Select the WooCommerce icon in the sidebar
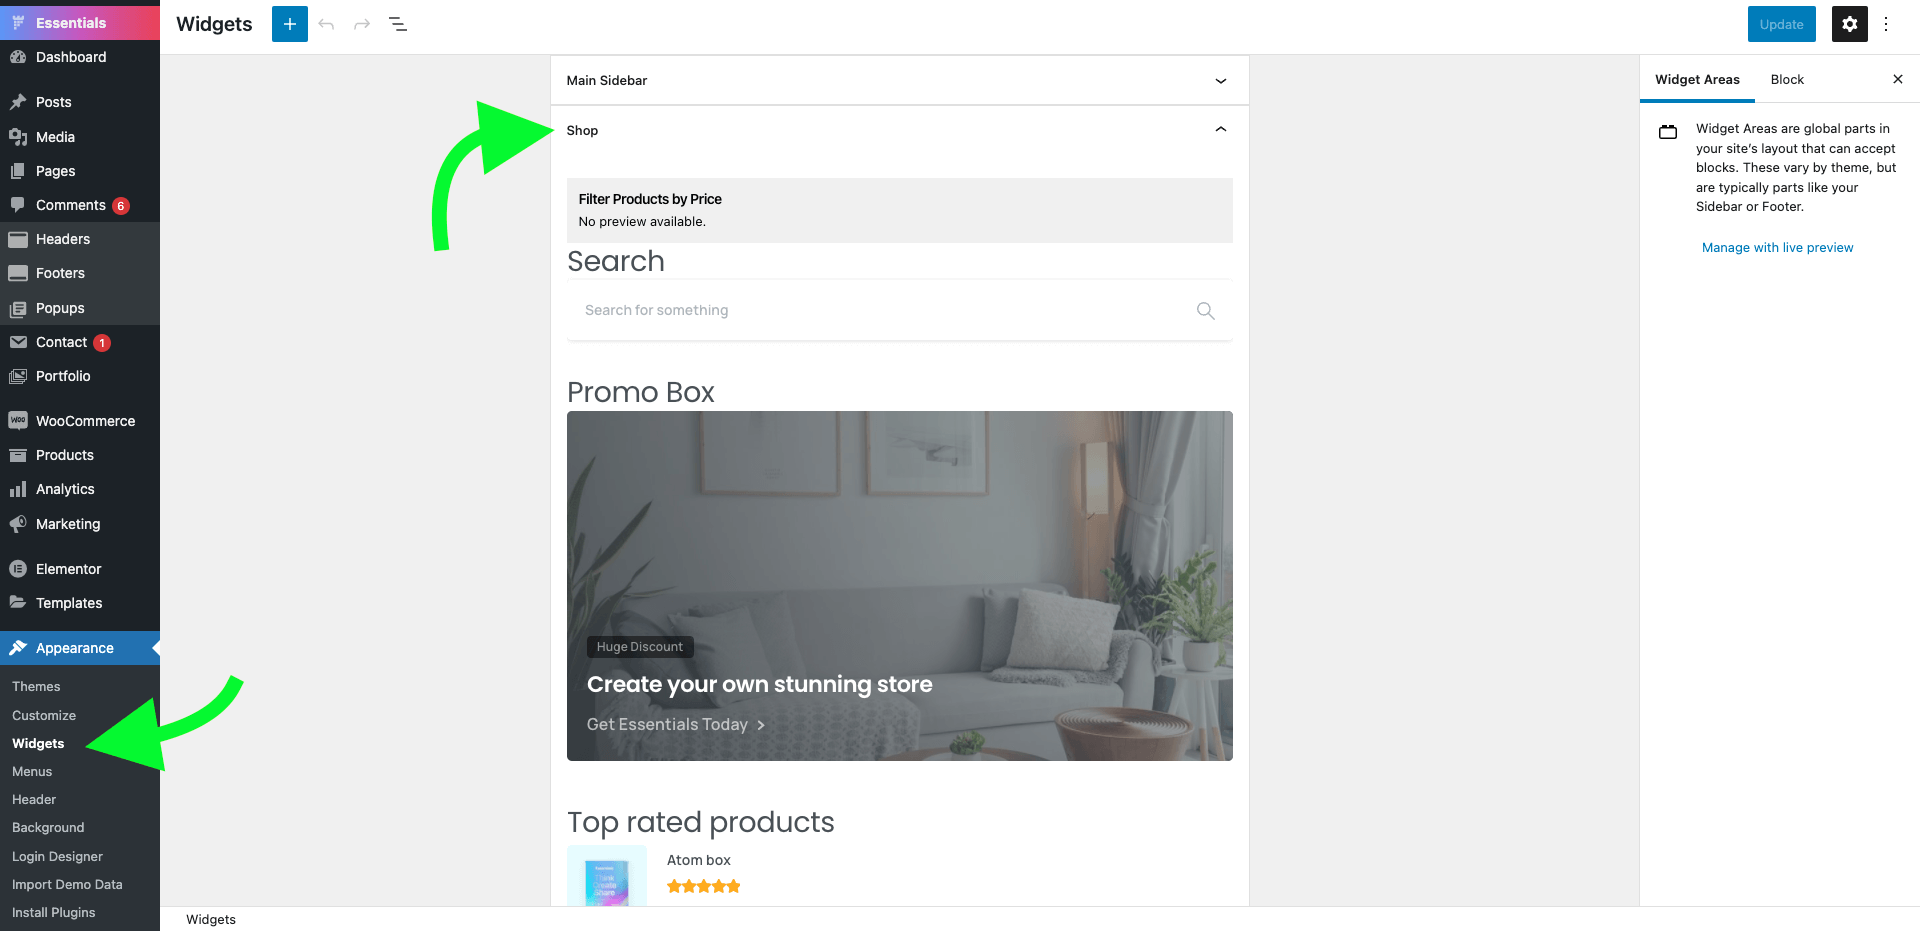Image resolution: width=1920 pixels, height=931 pixels. 18,420
